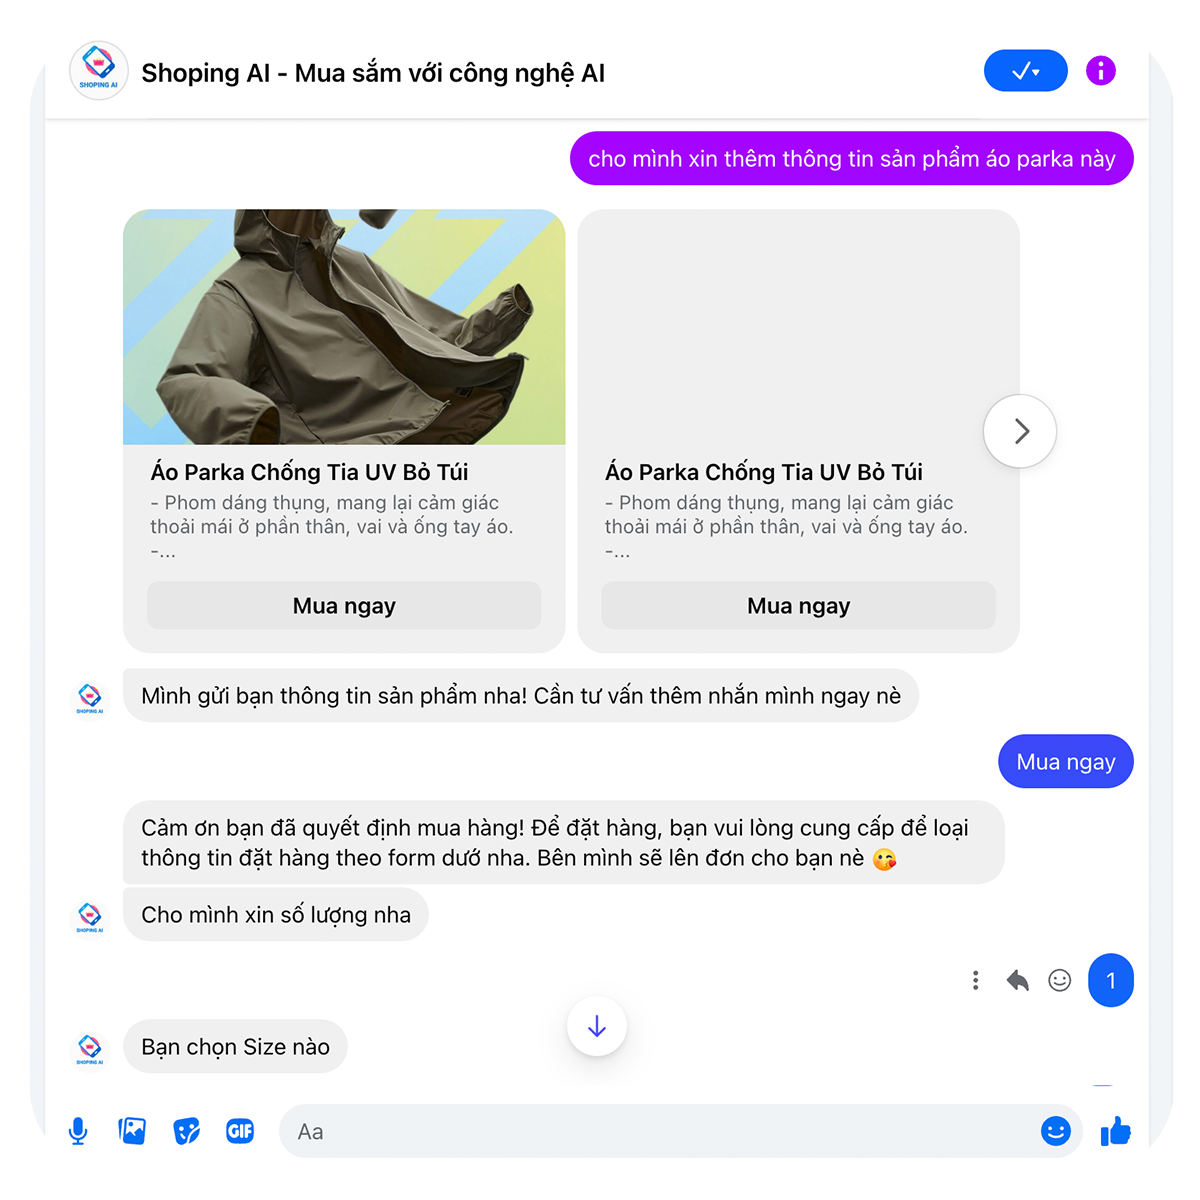This screenshot has height=1200, width=1200.
Task: Select the sent message bubble '1'
Action: tap(1111, 980)
